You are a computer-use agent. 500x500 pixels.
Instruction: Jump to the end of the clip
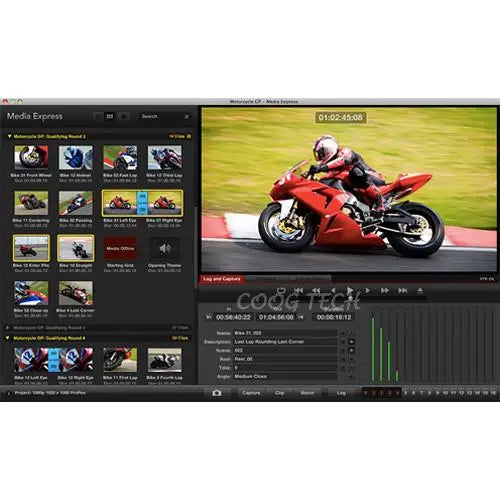coord(403,291)
